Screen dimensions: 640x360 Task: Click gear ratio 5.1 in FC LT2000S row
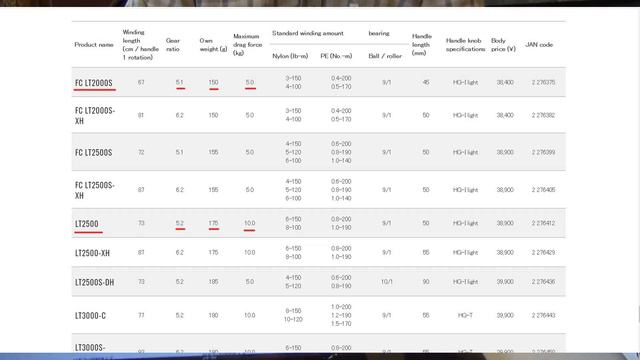[x=180, y=82]
